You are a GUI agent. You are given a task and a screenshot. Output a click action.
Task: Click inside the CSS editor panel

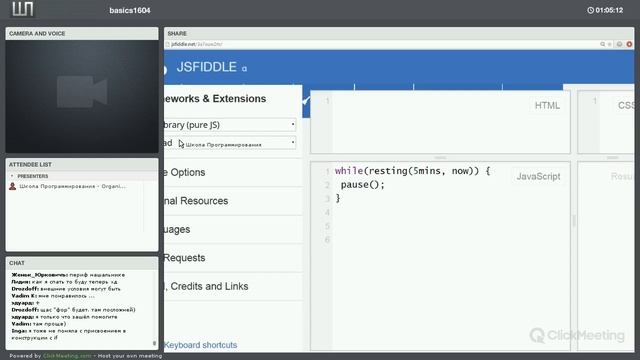pos(606,122)
